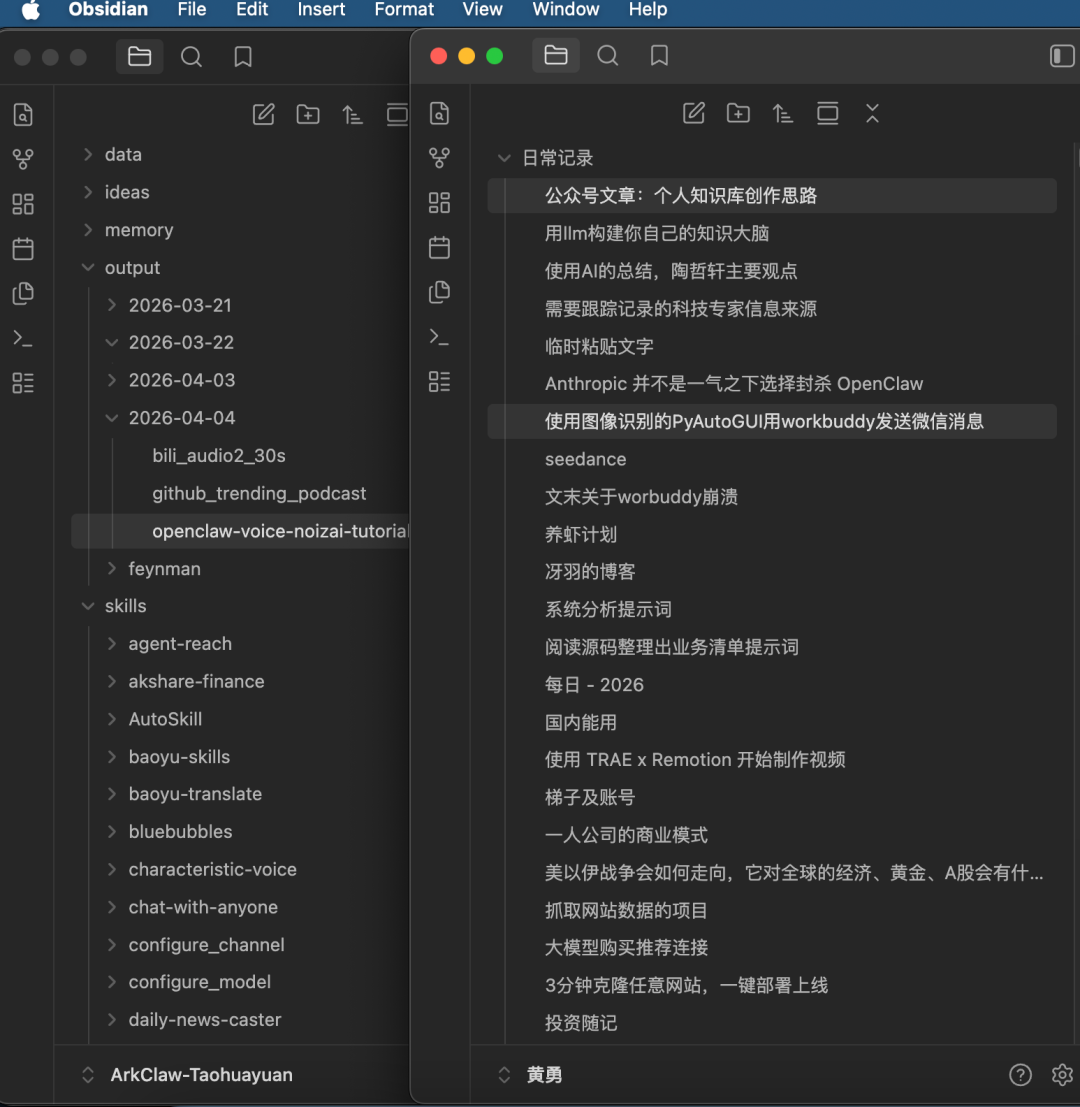
Task: Create new folder in the back window
Action: [308, 114]
